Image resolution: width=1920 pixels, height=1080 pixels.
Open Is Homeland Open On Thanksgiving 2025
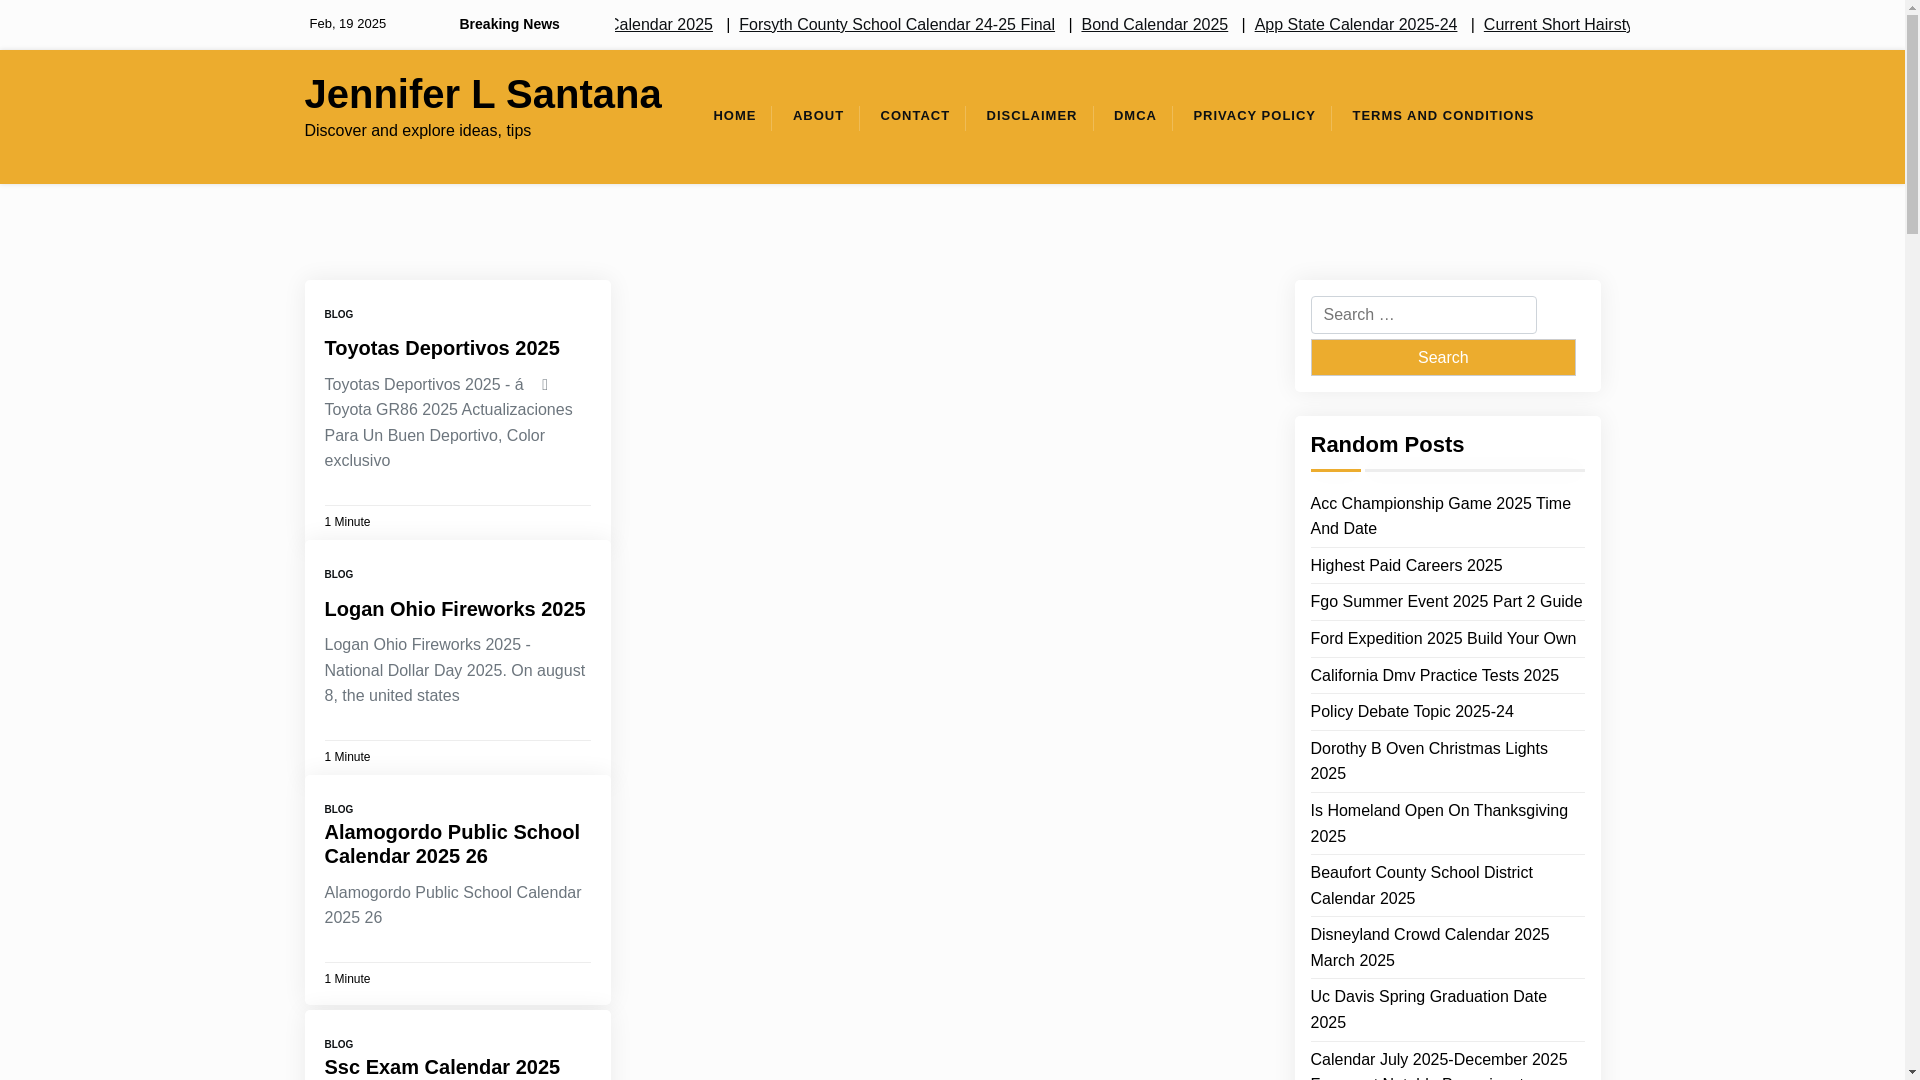point(1438,823)
